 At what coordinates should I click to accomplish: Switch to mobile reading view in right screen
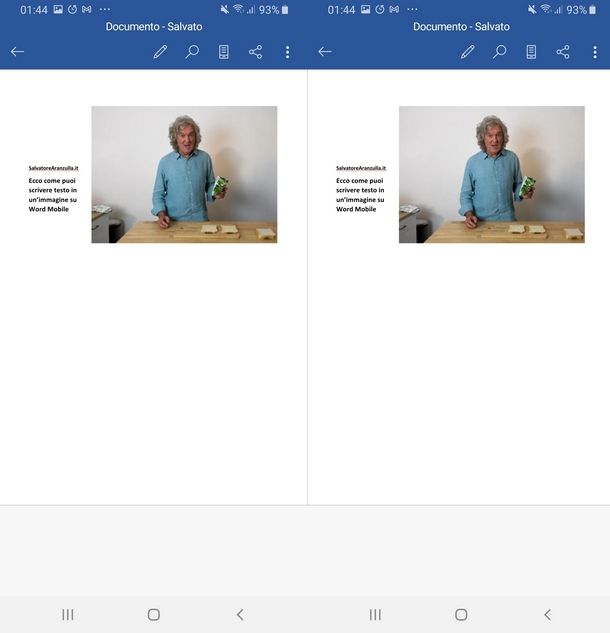pyautogui.click(x=531, y=52)
